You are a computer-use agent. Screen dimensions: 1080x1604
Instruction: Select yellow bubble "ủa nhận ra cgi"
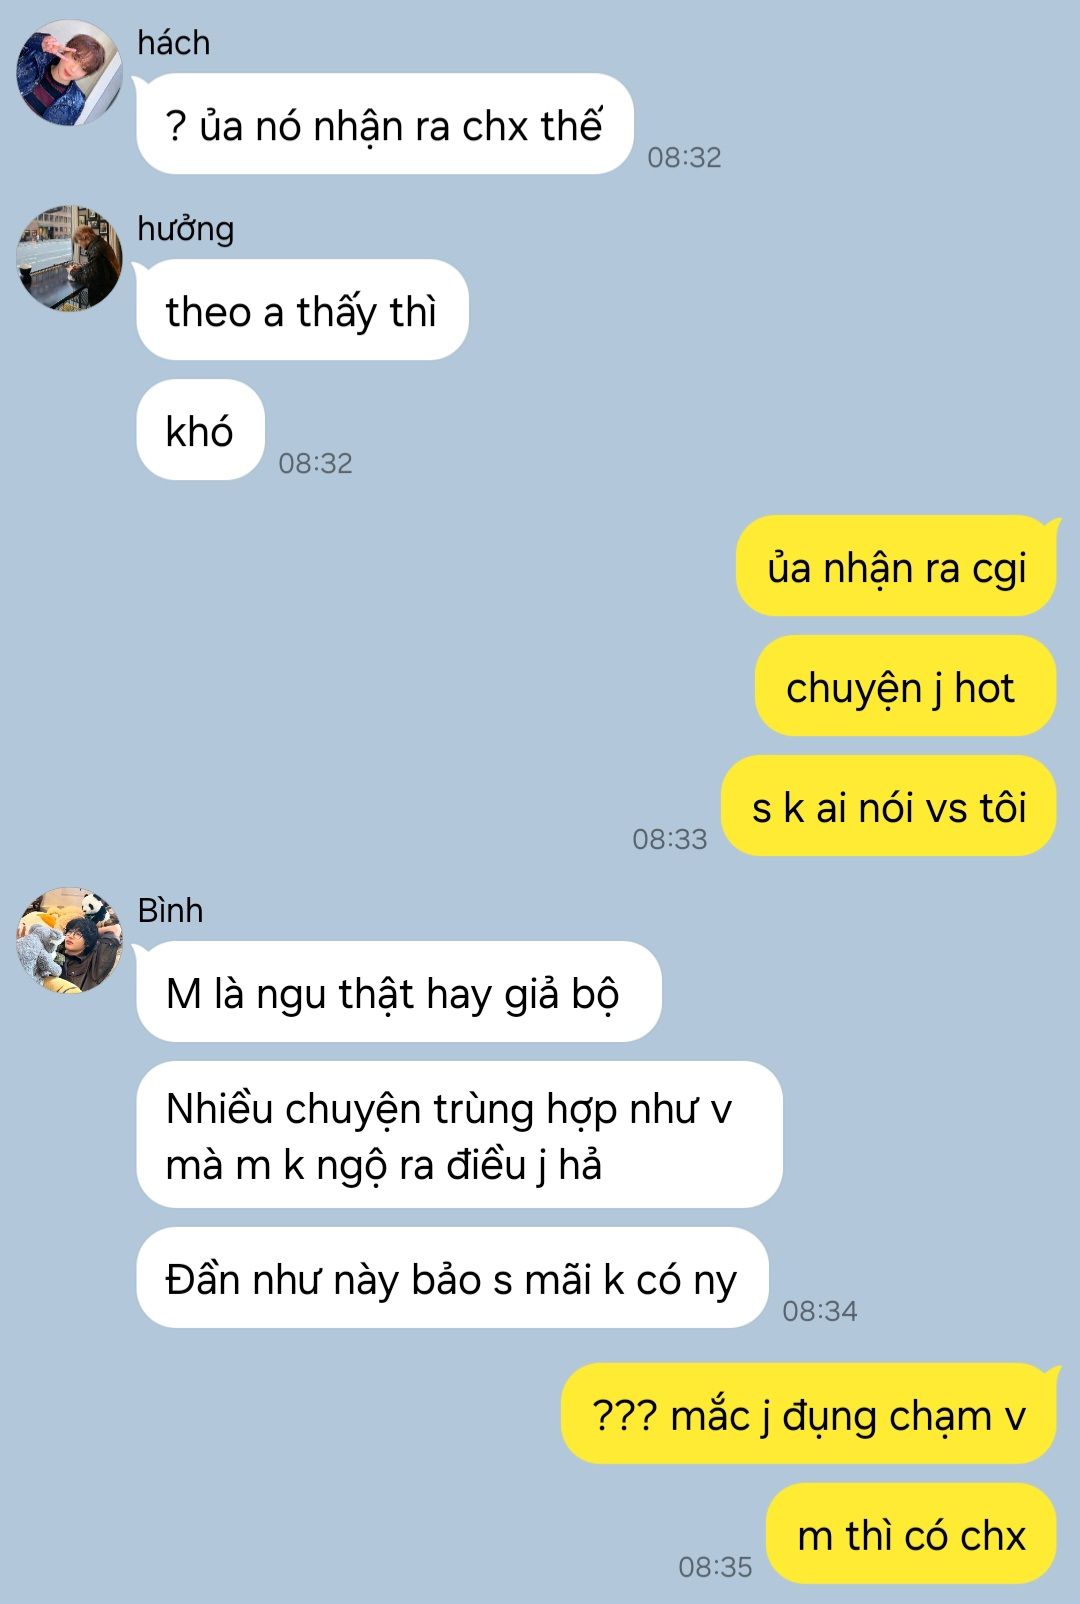tap(897, 566)
